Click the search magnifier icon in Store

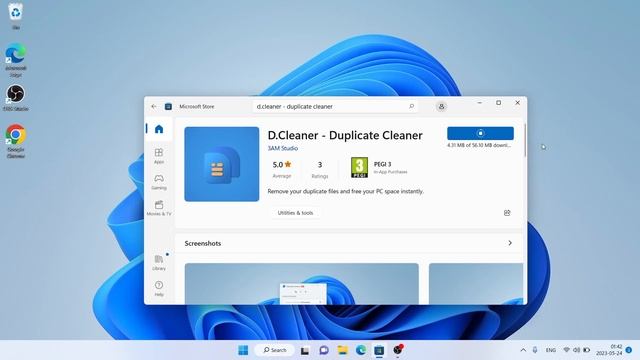[x=411, y=106]
